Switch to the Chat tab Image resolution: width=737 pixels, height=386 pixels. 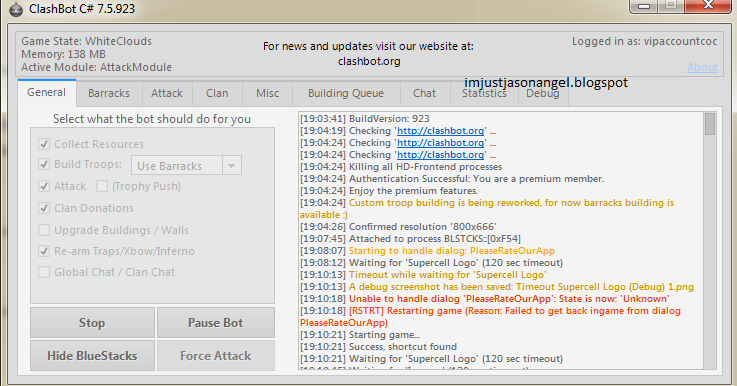tap(424, 93)
